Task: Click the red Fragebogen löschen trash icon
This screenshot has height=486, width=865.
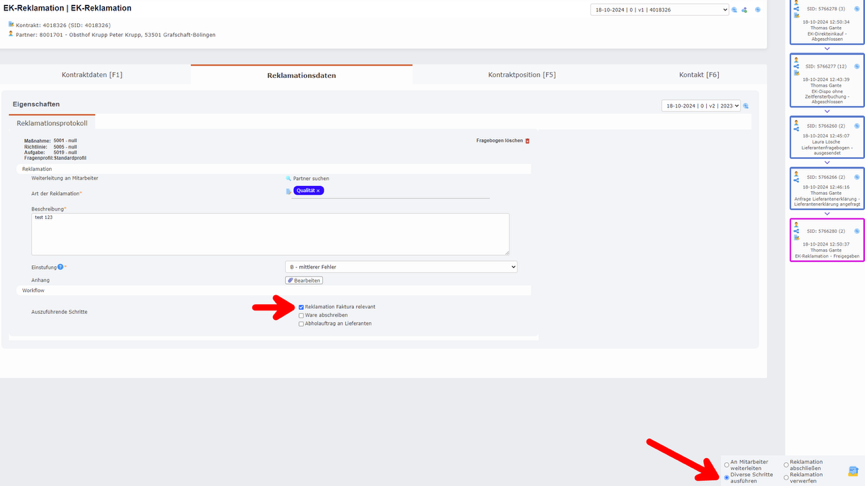Action: [527, 141]
